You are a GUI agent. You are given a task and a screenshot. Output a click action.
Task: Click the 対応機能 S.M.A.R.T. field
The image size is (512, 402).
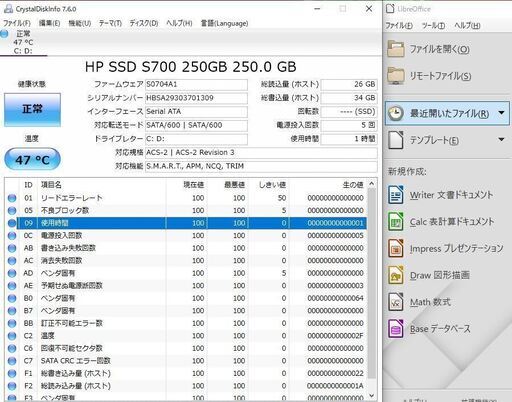point(261,166)
